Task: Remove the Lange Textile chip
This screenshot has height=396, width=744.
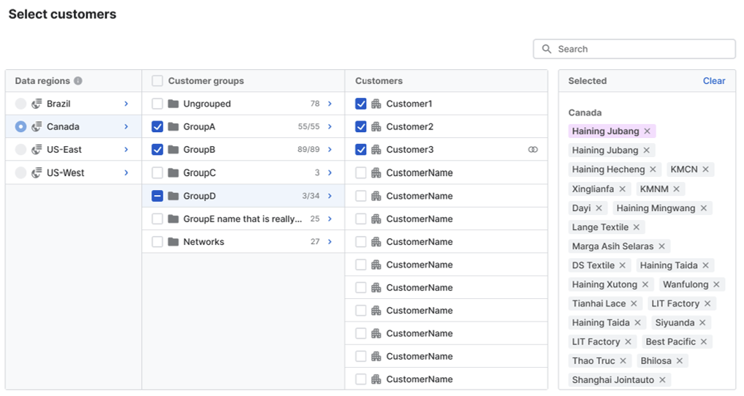Action: (x=637, y=227)
